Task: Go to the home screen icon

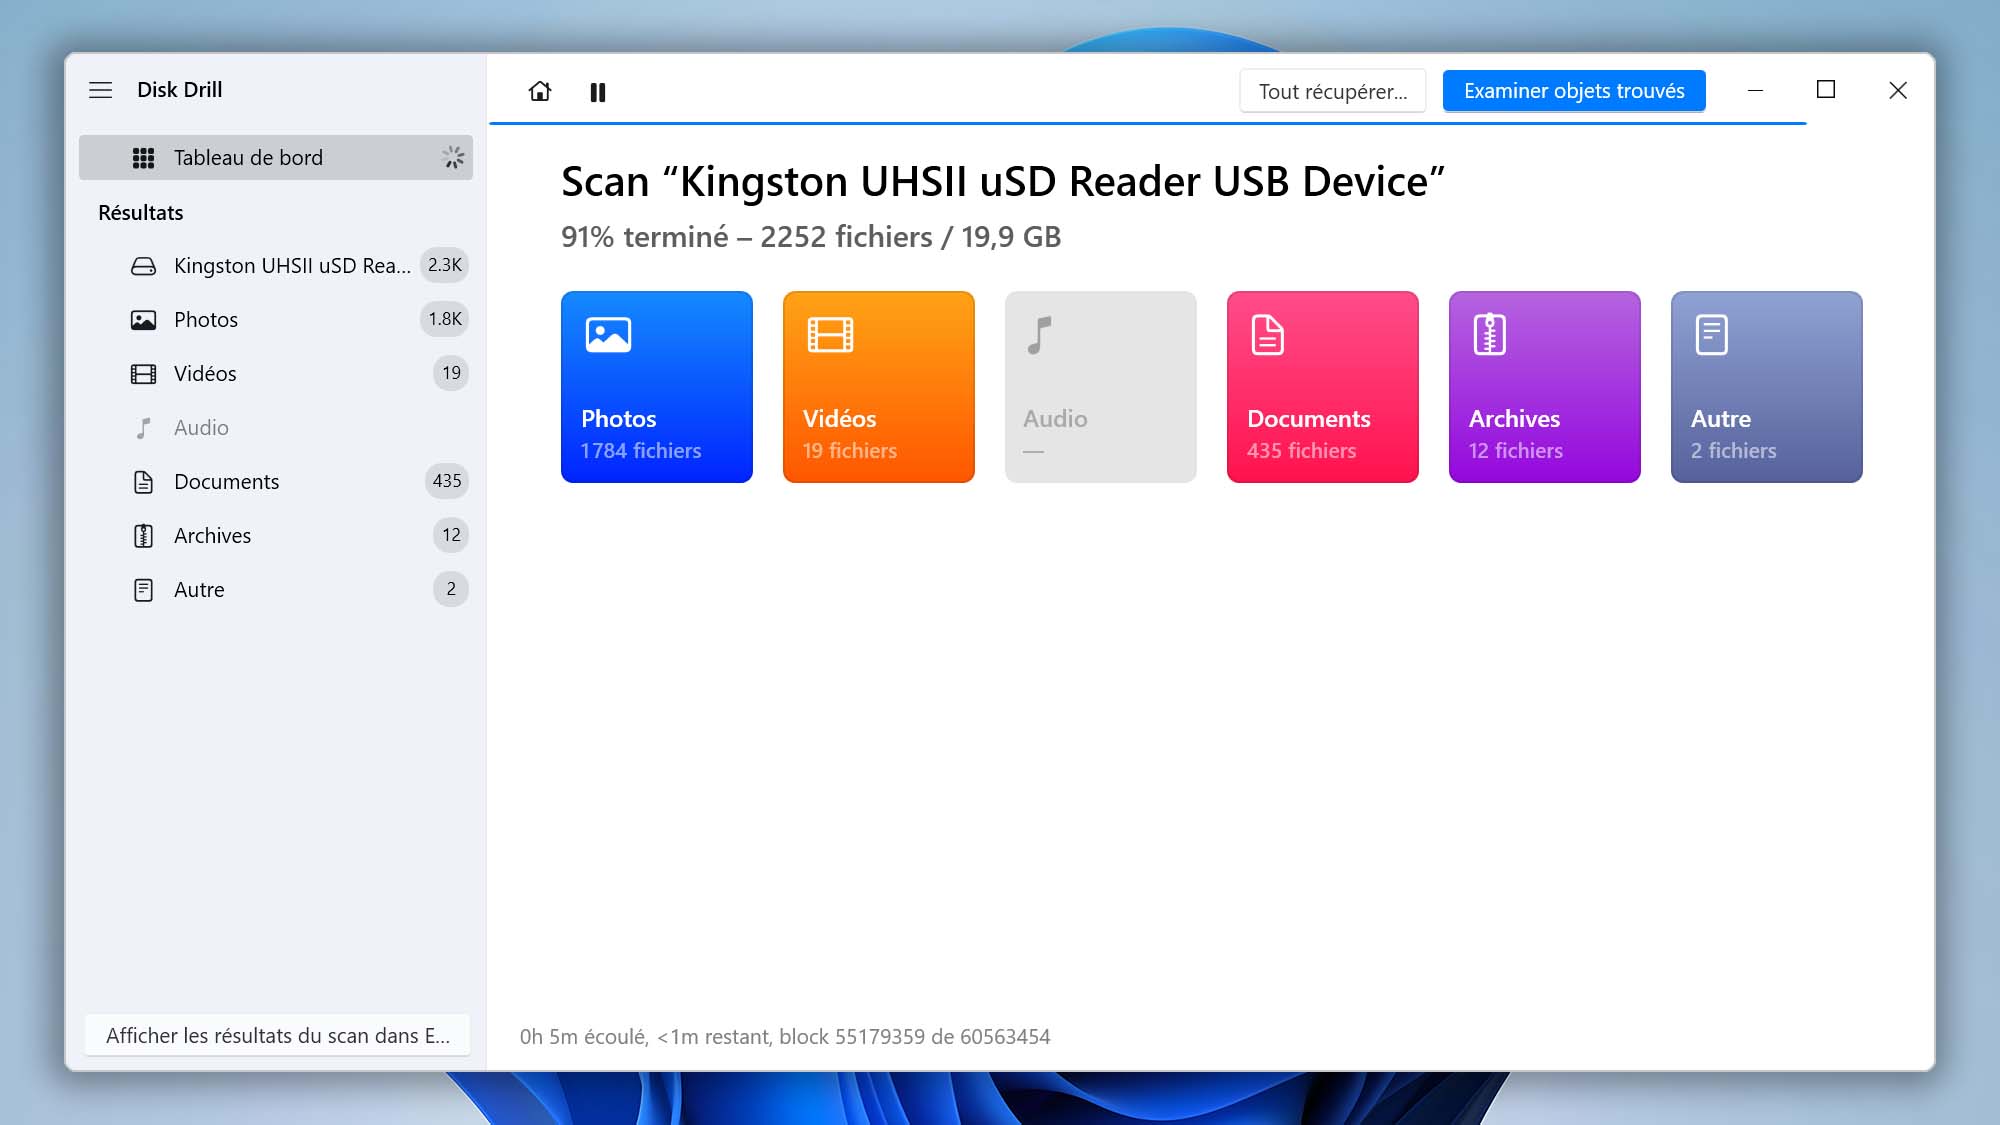Action: pyautogui.click(x=540, y=91)
